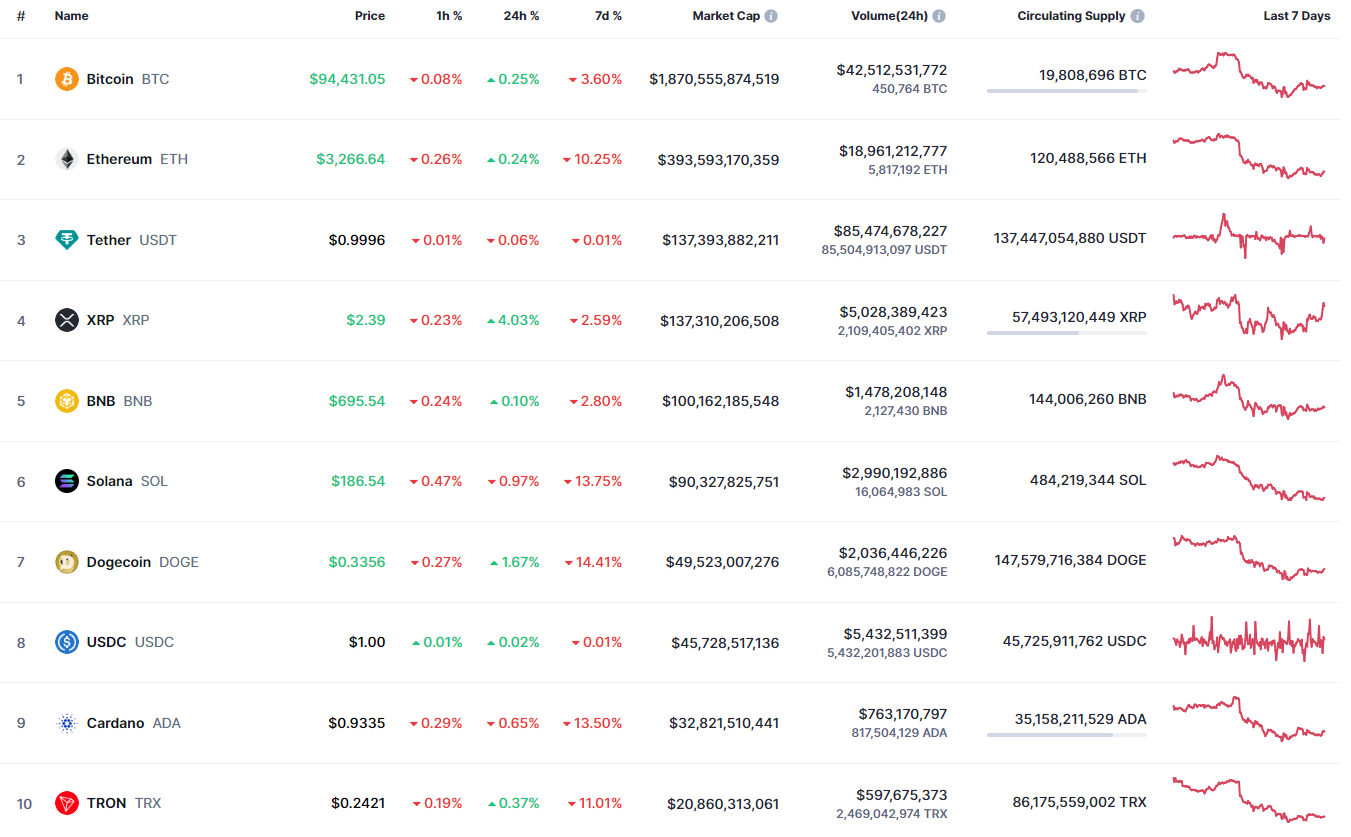Sort coins by Name column header
The width and height of the screenshot is (1351, 837).
71,16
